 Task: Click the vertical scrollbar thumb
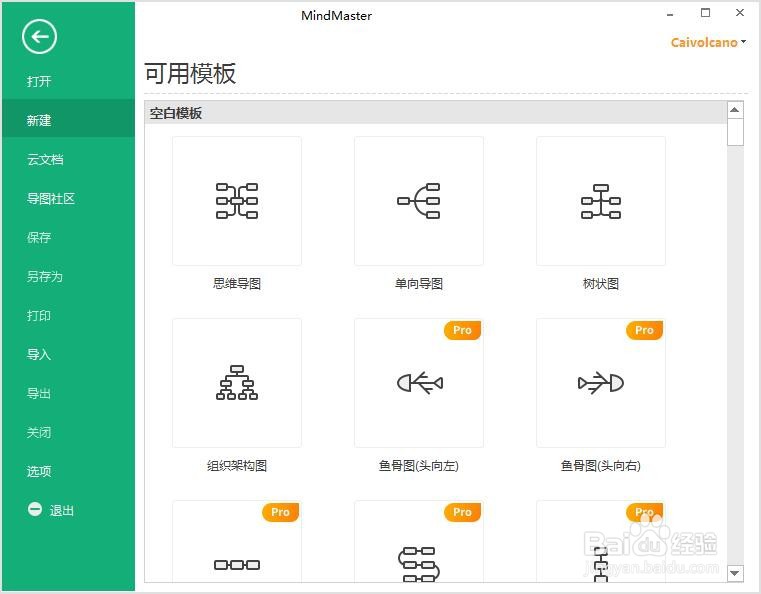[x=735, y=132]
